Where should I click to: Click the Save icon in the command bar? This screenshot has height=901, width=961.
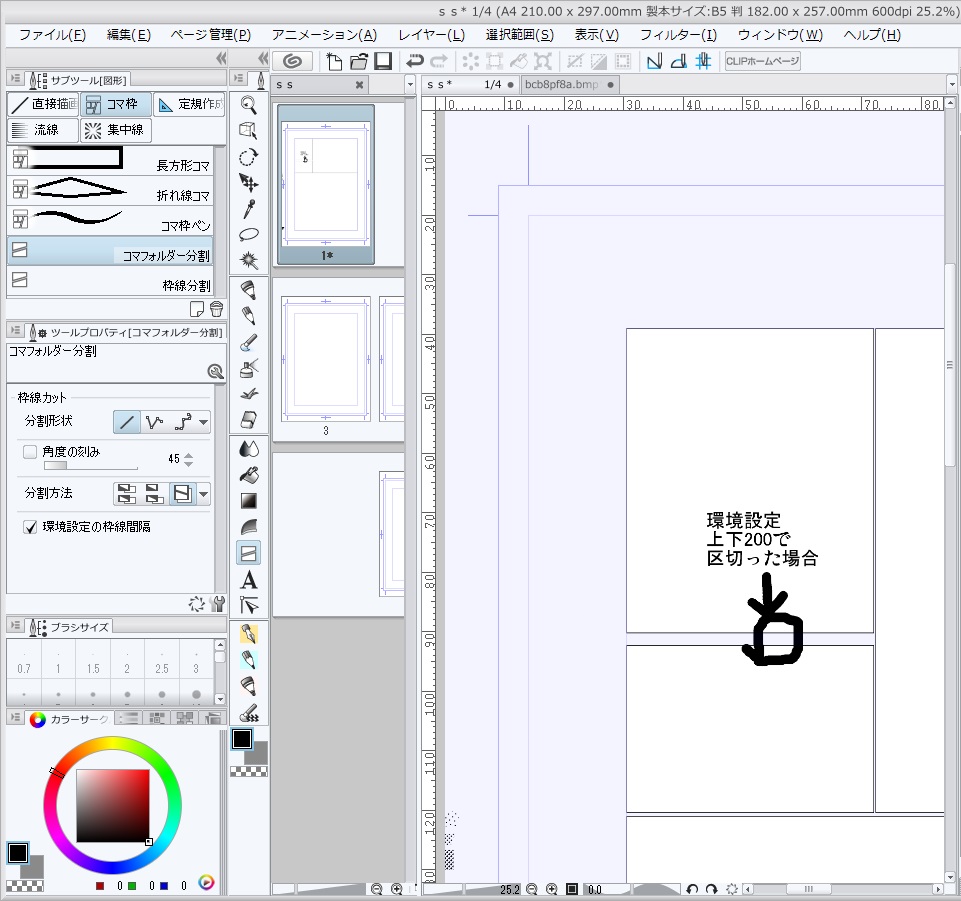point(382,62)
